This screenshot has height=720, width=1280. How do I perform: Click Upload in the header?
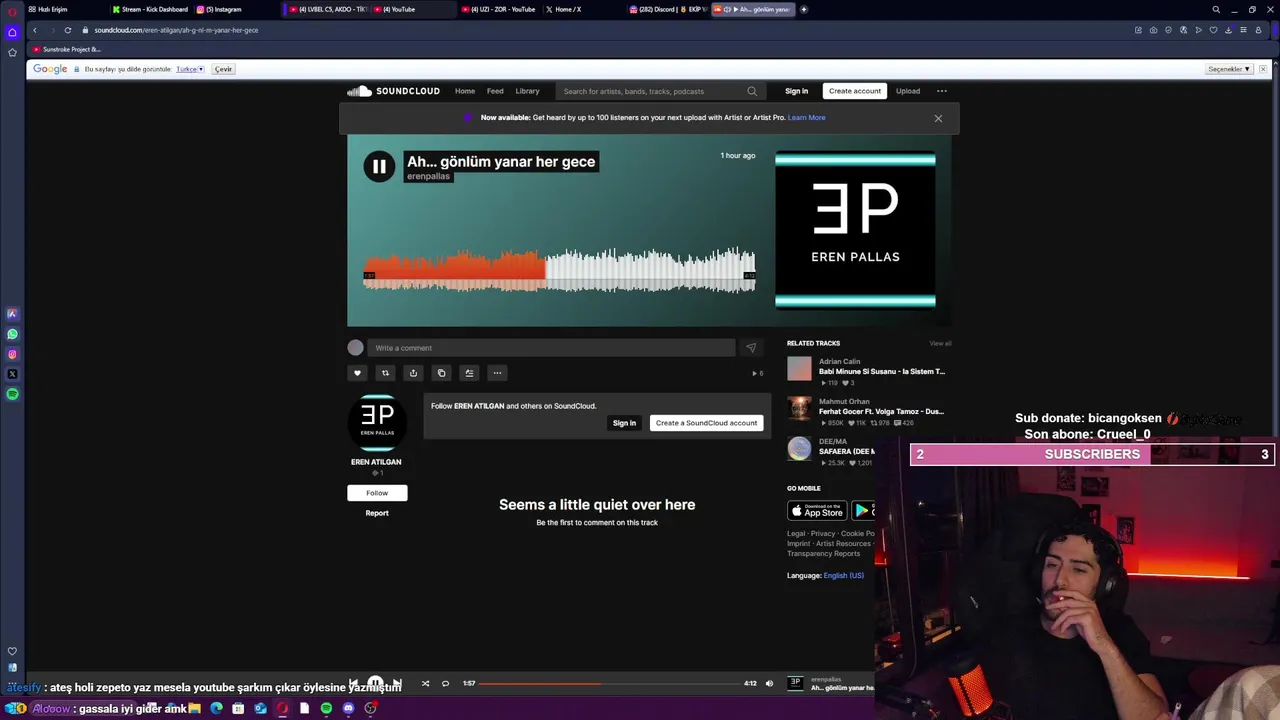tap(908, 91)
